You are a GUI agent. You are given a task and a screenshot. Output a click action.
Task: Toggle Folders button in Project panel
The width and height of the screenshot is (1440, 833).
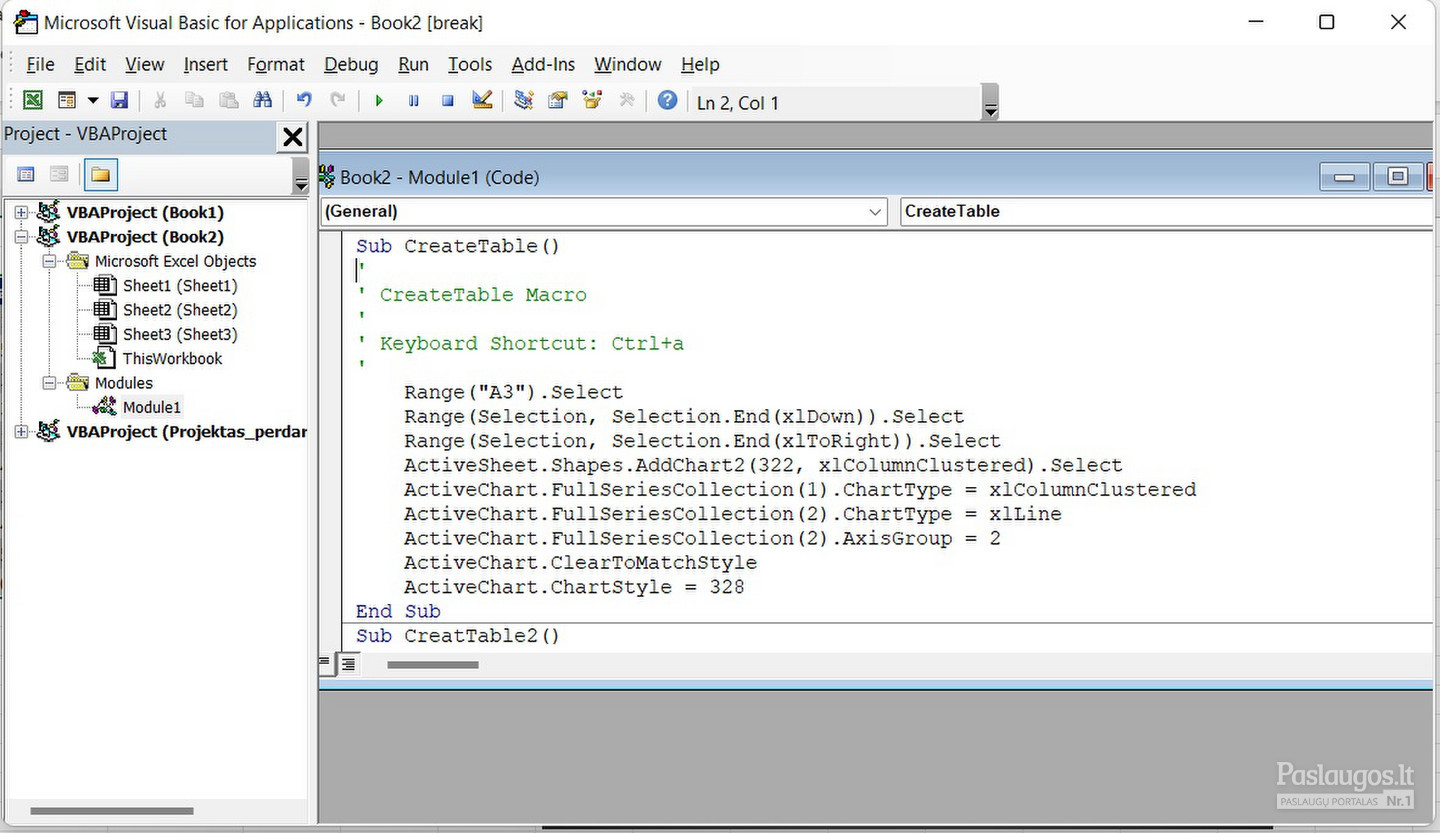[100, 175]
